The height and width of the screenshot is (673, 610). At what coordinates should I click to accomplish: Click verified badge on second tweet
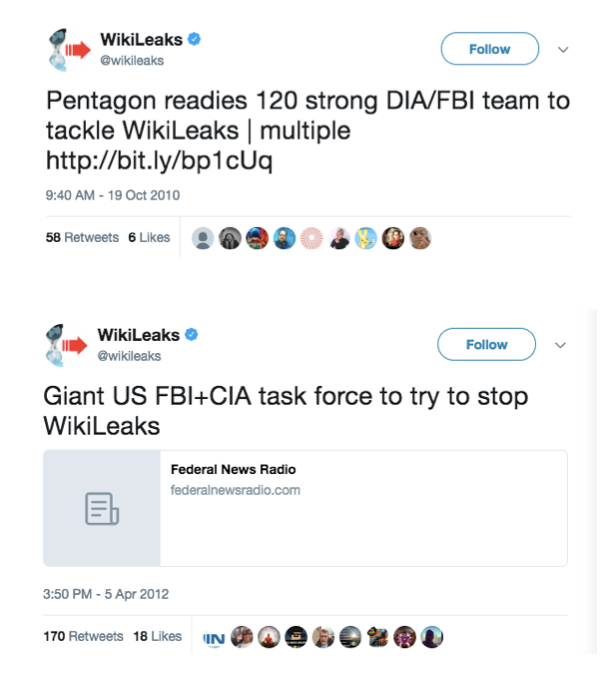coord(191,335)
